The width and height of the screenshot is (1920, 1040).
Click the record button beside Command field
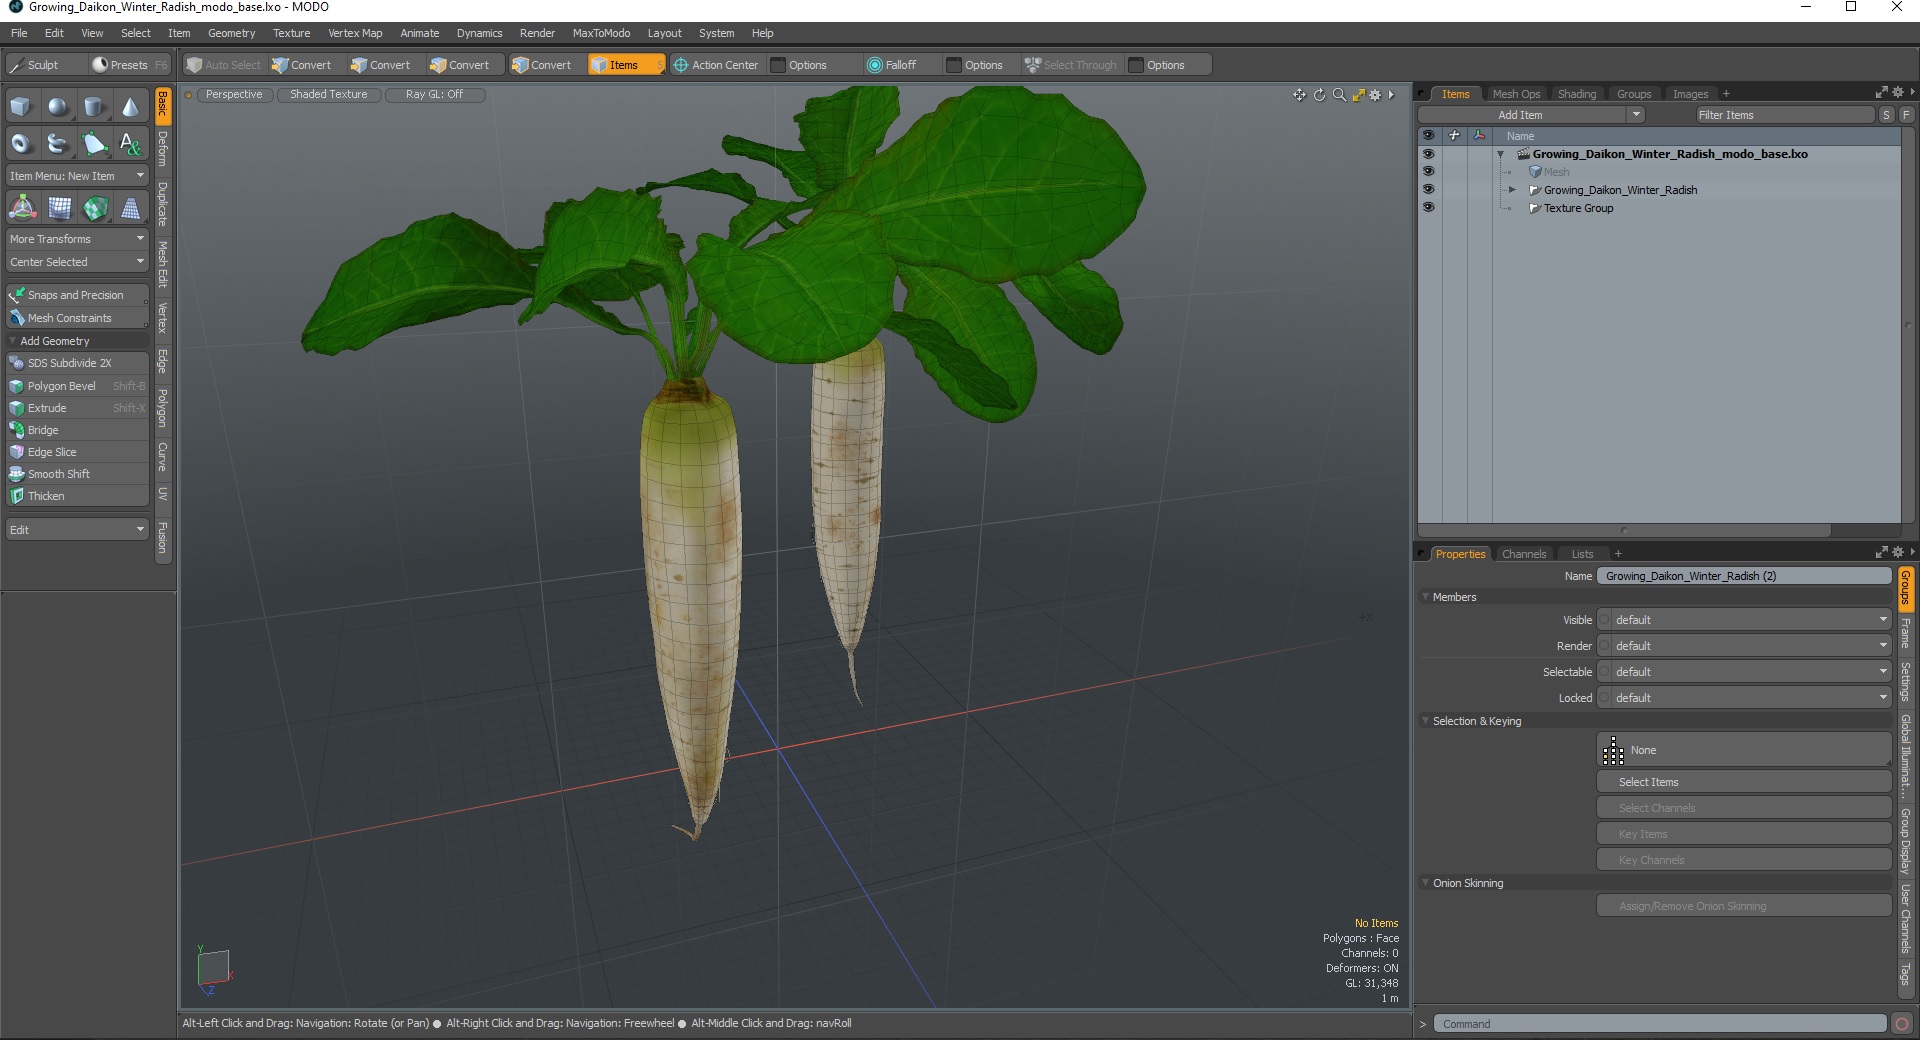(x=1902, y=1023)
